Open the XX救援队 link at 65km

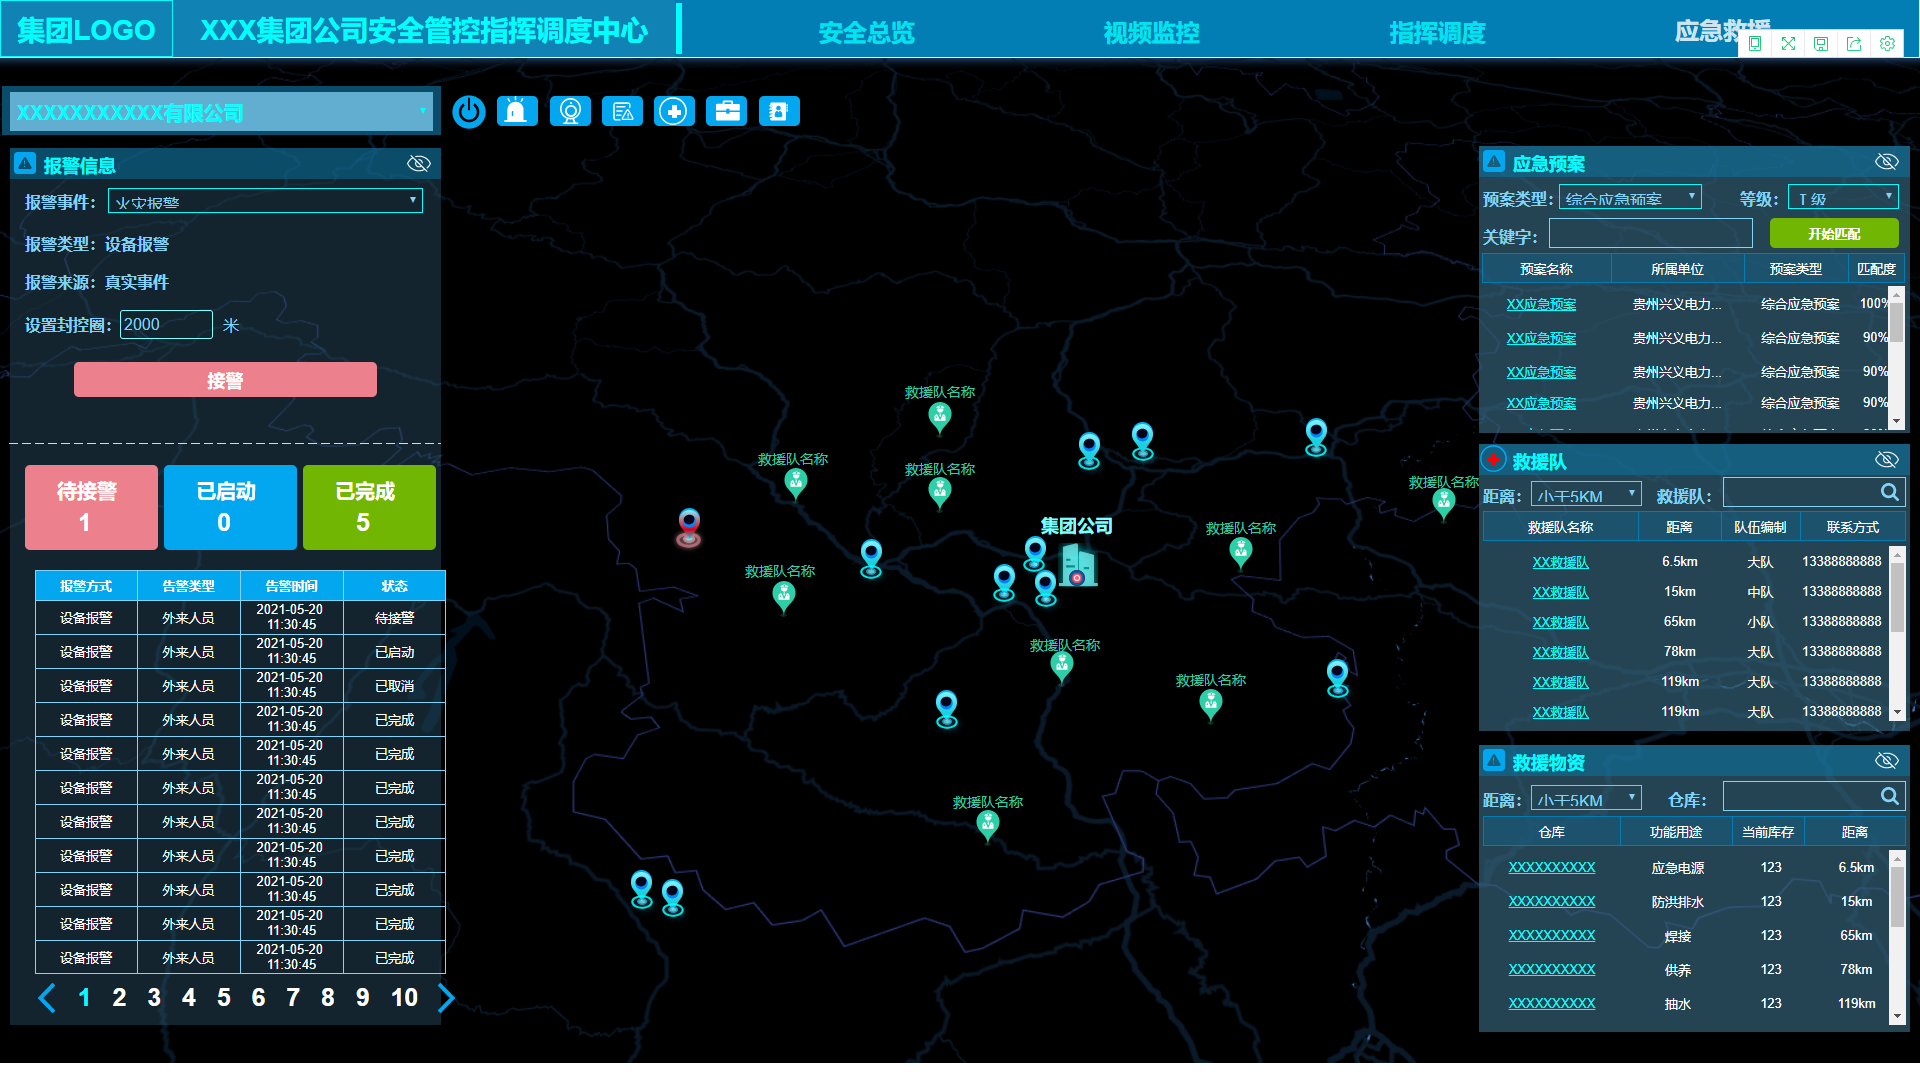click(x=1560, y=622)
